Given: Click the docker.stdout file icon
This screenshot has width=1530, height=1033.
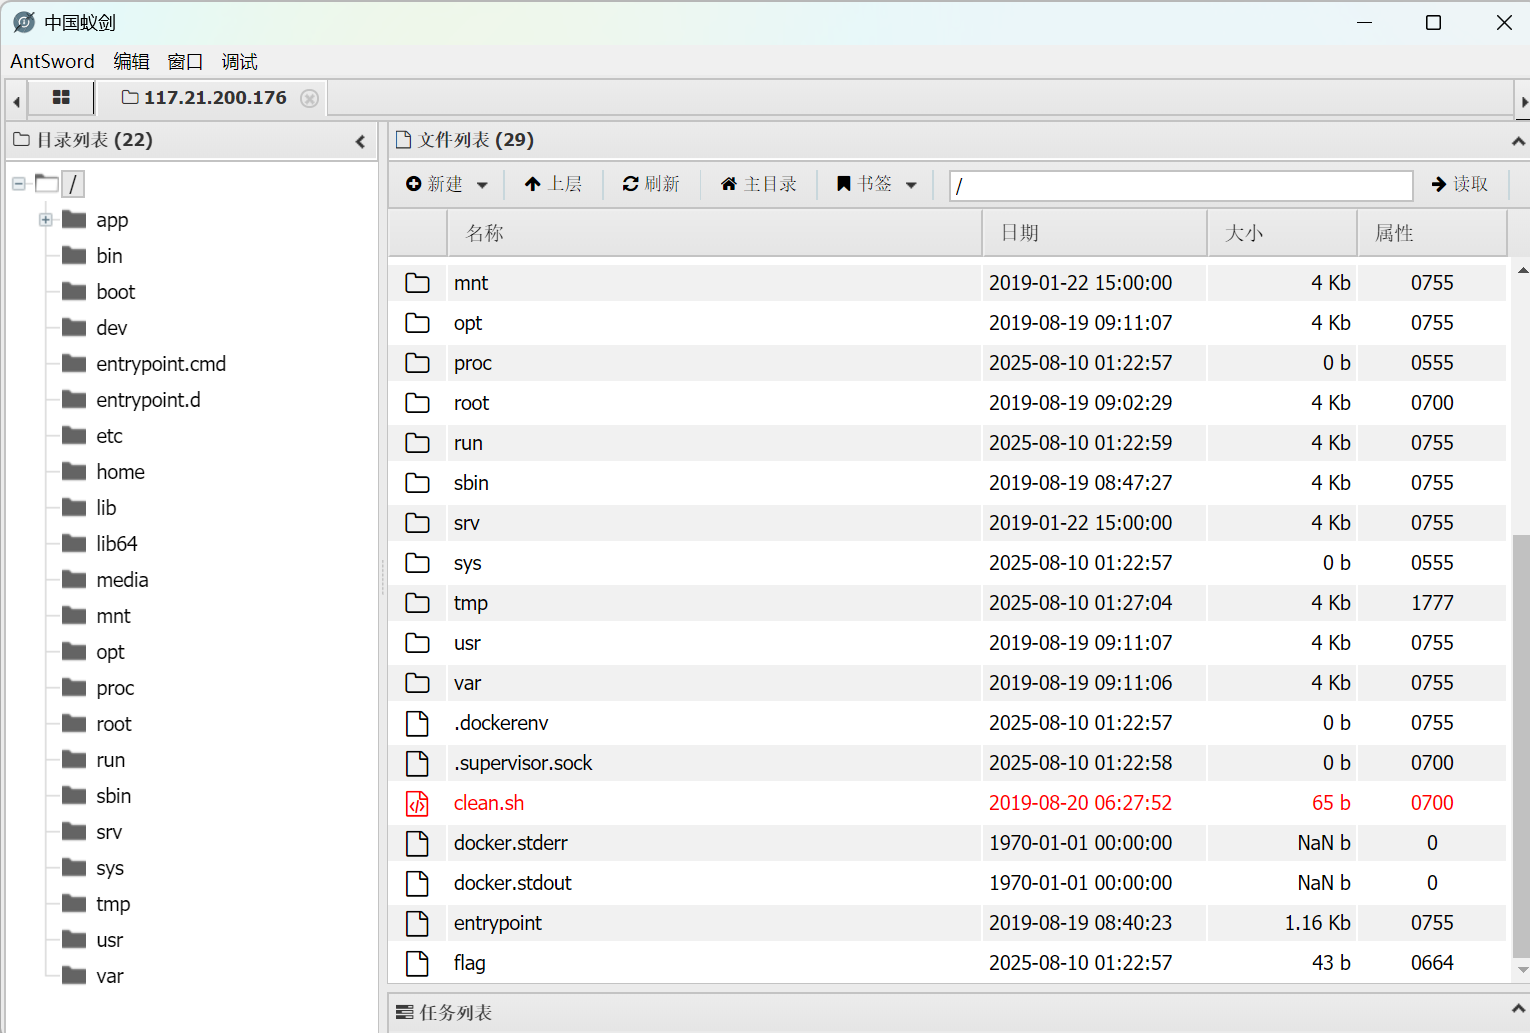Looking at the screenshot, I should click(417, 883).
